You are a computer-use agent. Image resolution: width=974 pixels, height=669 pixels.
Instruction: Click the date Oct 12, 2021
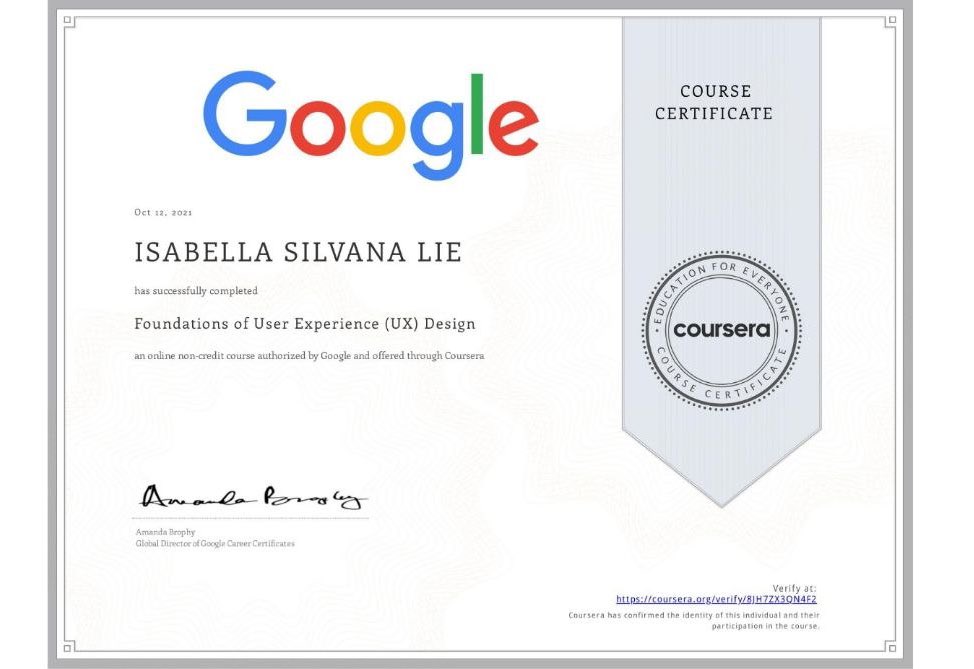[163, 212]
